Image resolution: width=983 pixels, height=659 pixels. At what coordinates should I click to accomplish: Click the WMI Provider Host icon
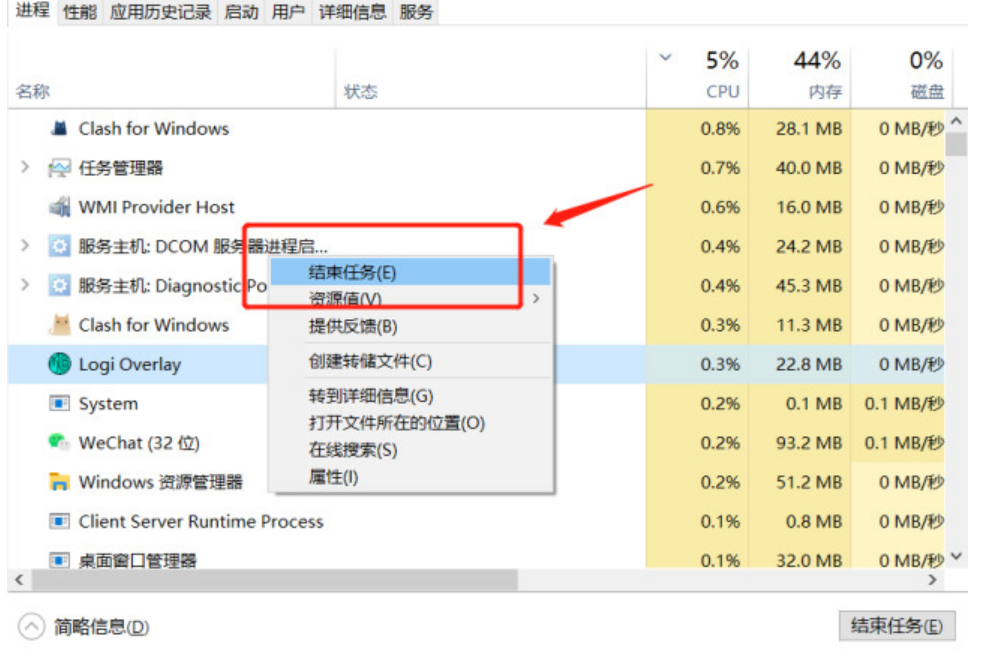click(x=60, y=207)
